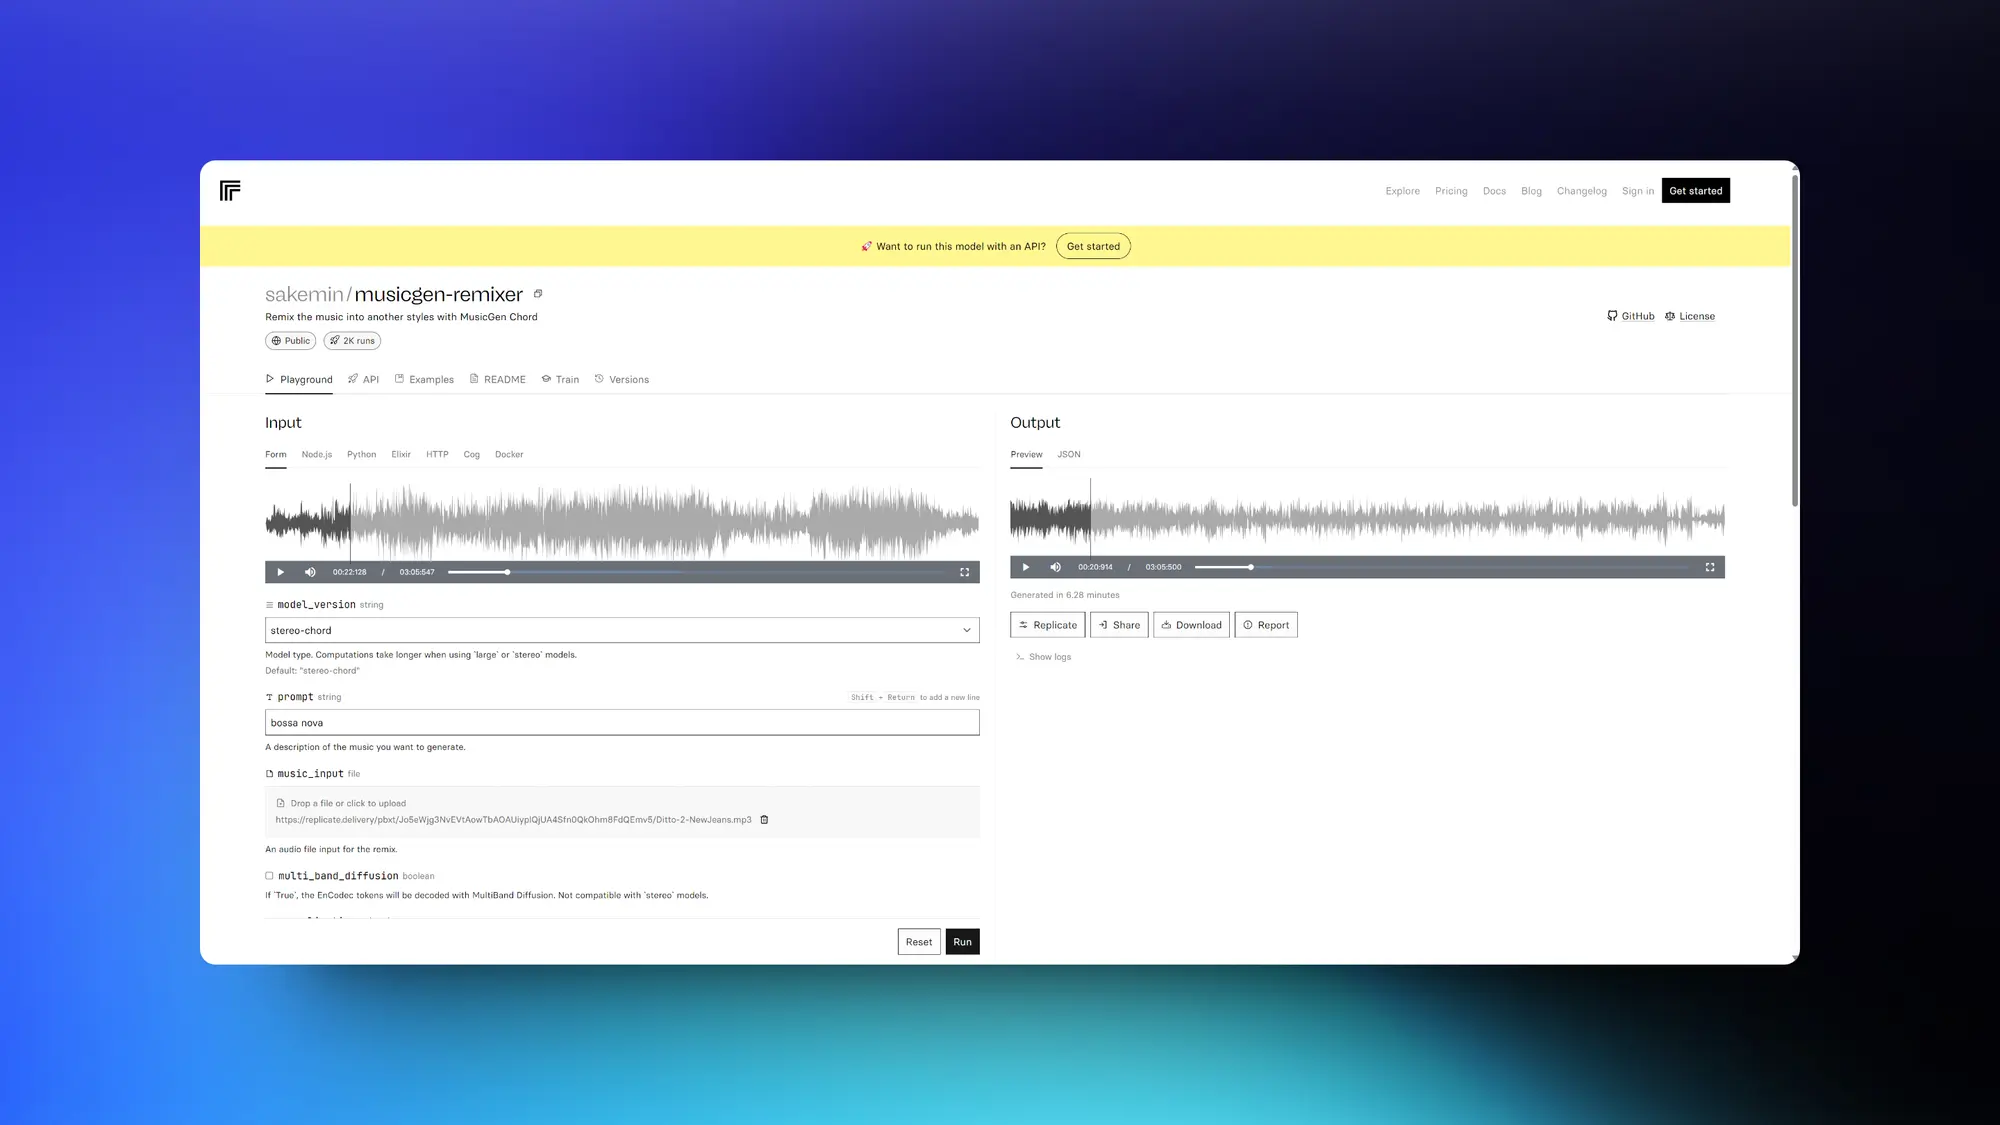The height and width of the screenshot is (1125, 2000).
Task: Play the output audio track
Action: pyautogui.click(x=1025, y=567)
